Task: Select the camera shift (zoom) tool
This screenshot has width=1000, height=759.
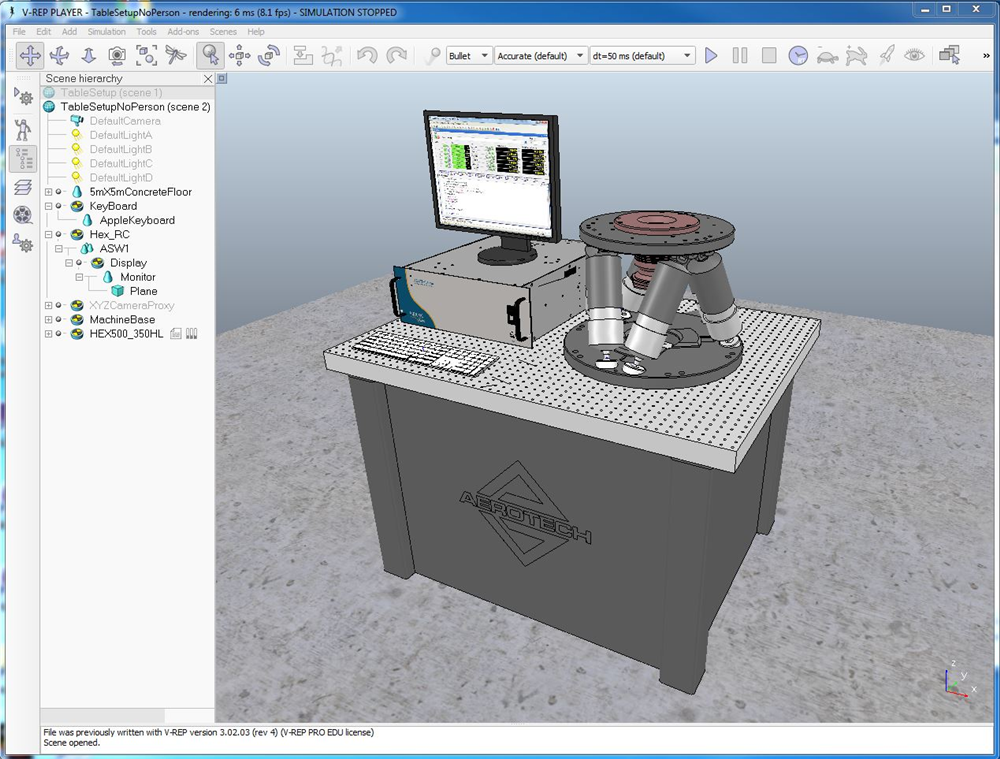Action: point(88,55)
